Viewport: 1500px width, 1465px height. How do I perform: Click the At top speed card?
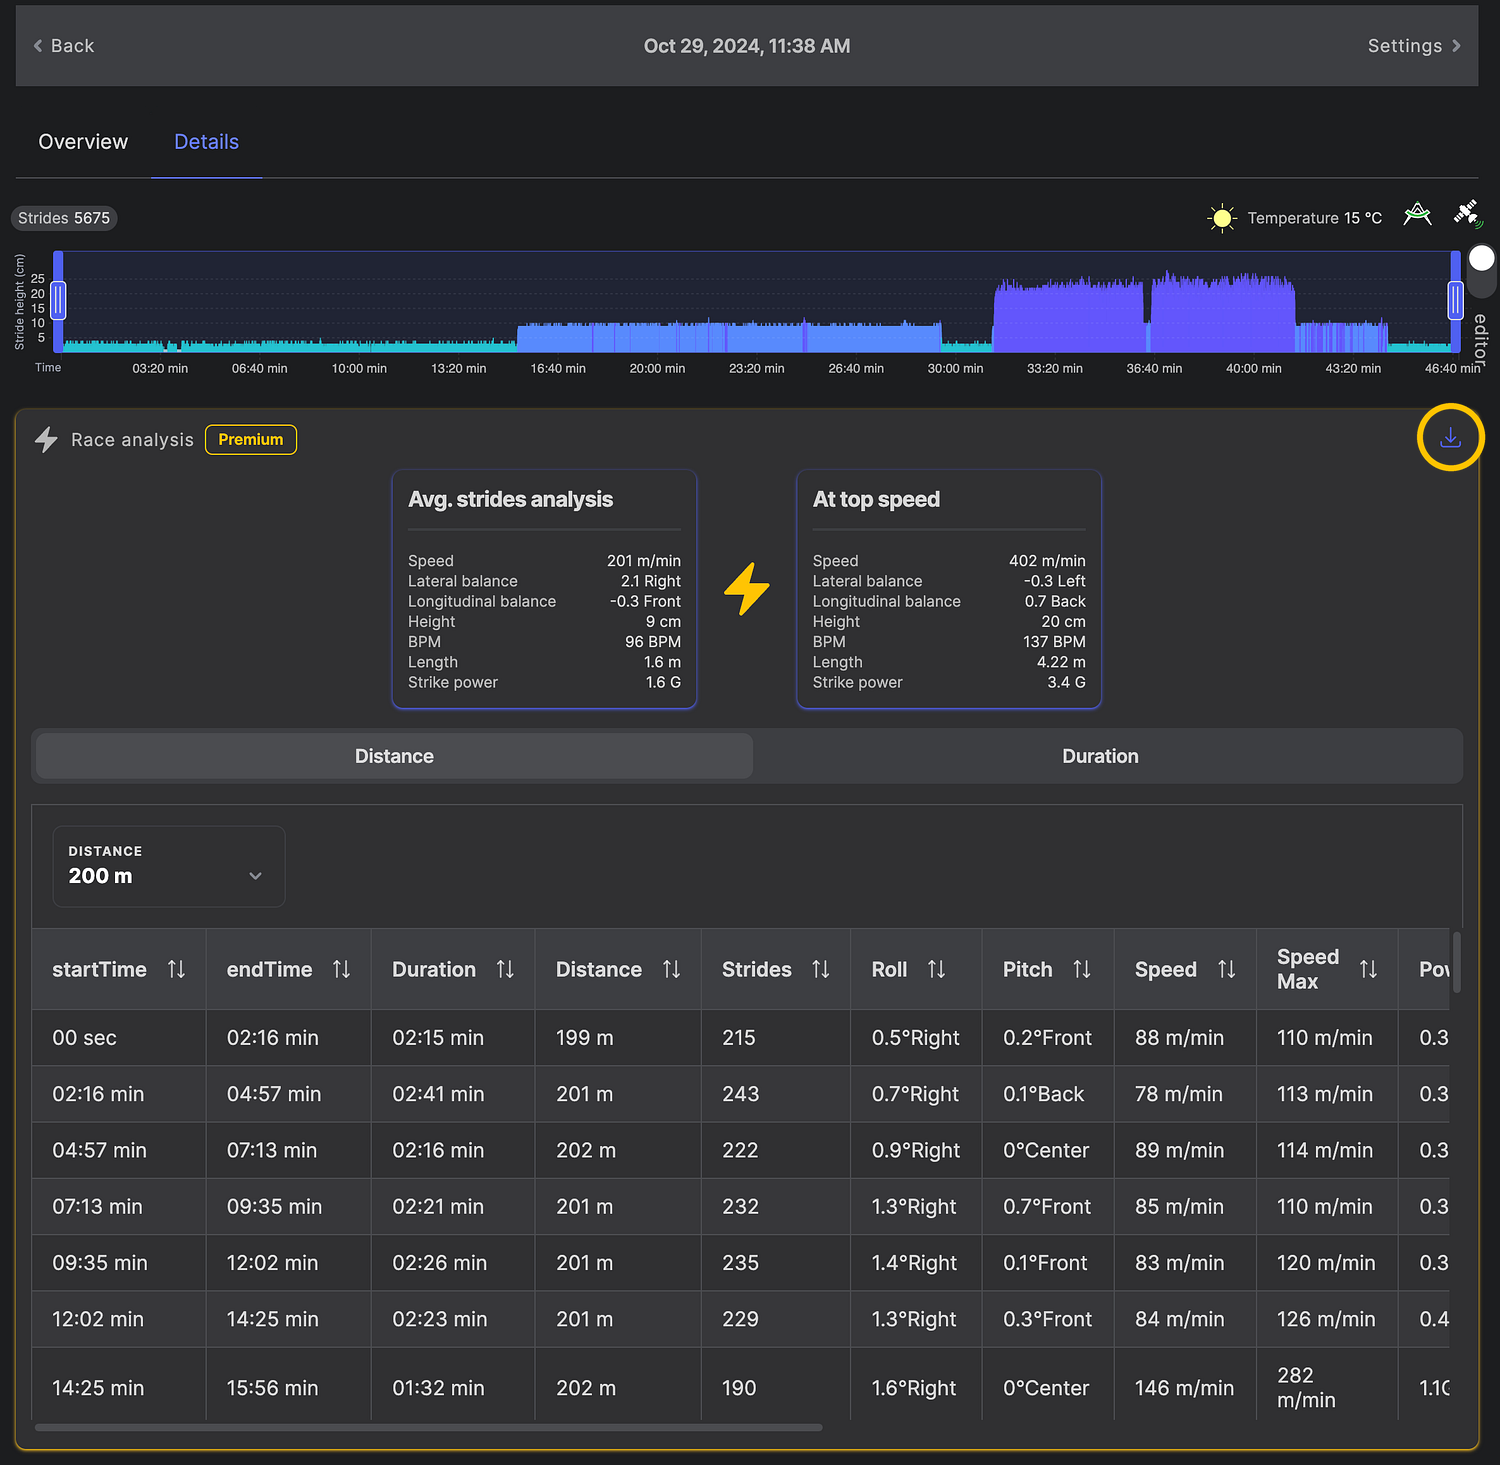pyautogui.click(x=949, y=589)
